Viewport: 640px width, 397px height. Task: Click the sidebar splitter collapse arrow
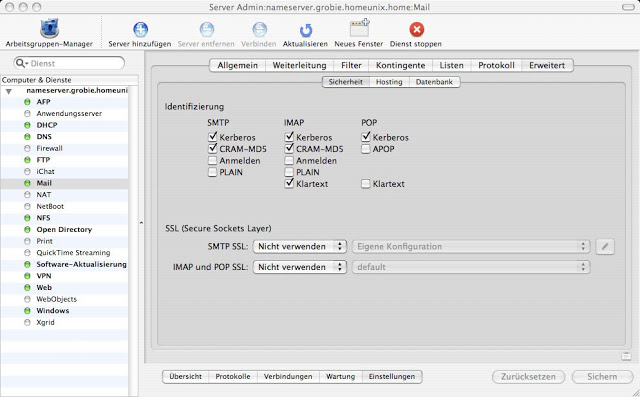141,223
